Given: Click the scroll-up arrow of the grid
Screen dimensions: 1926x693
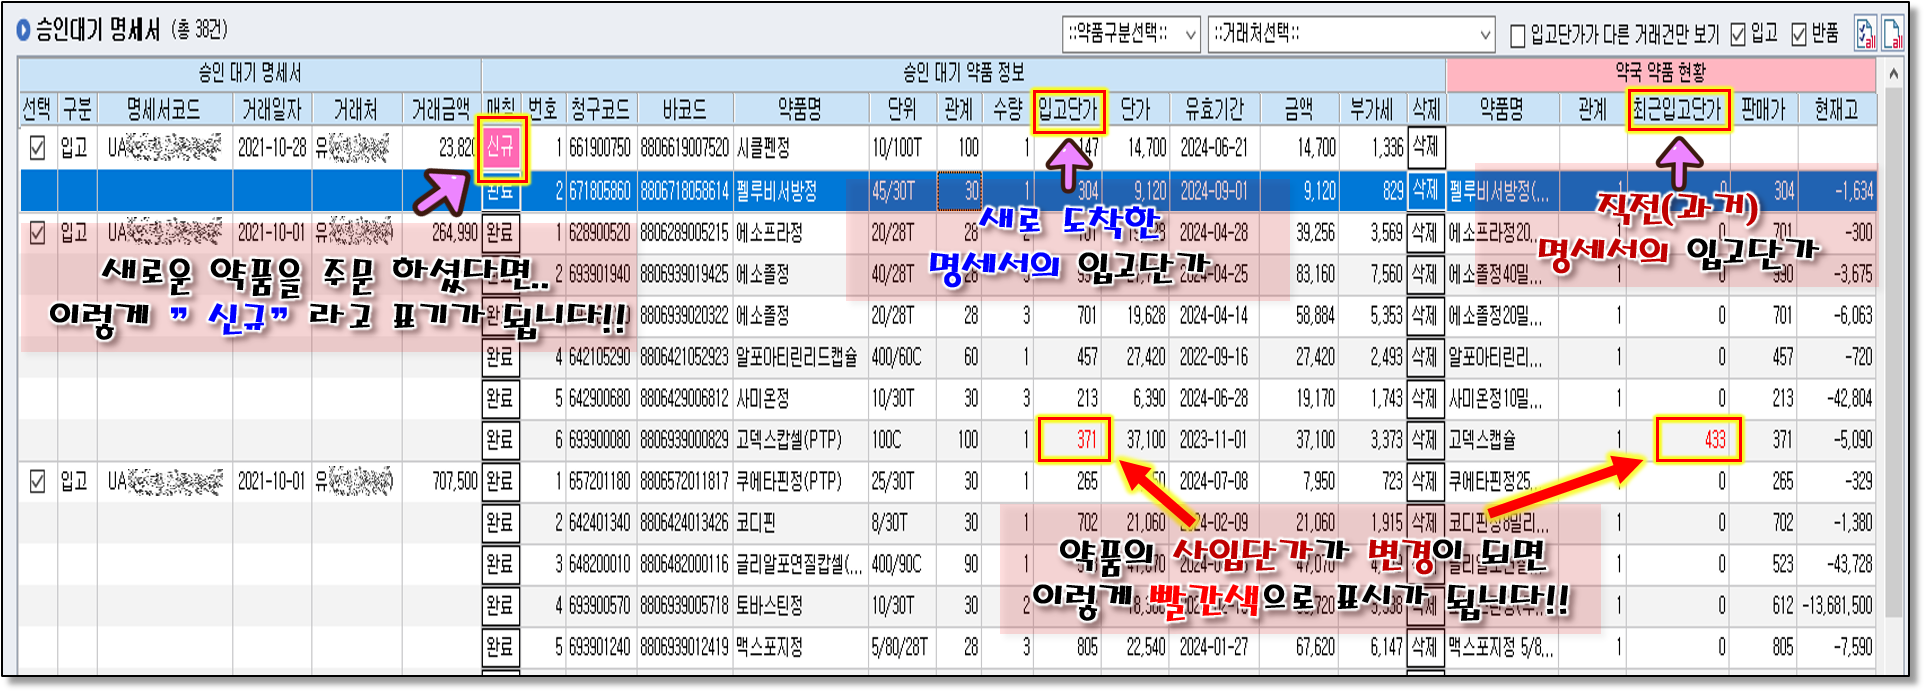Looking at the screenshot, I should 1893,74.
